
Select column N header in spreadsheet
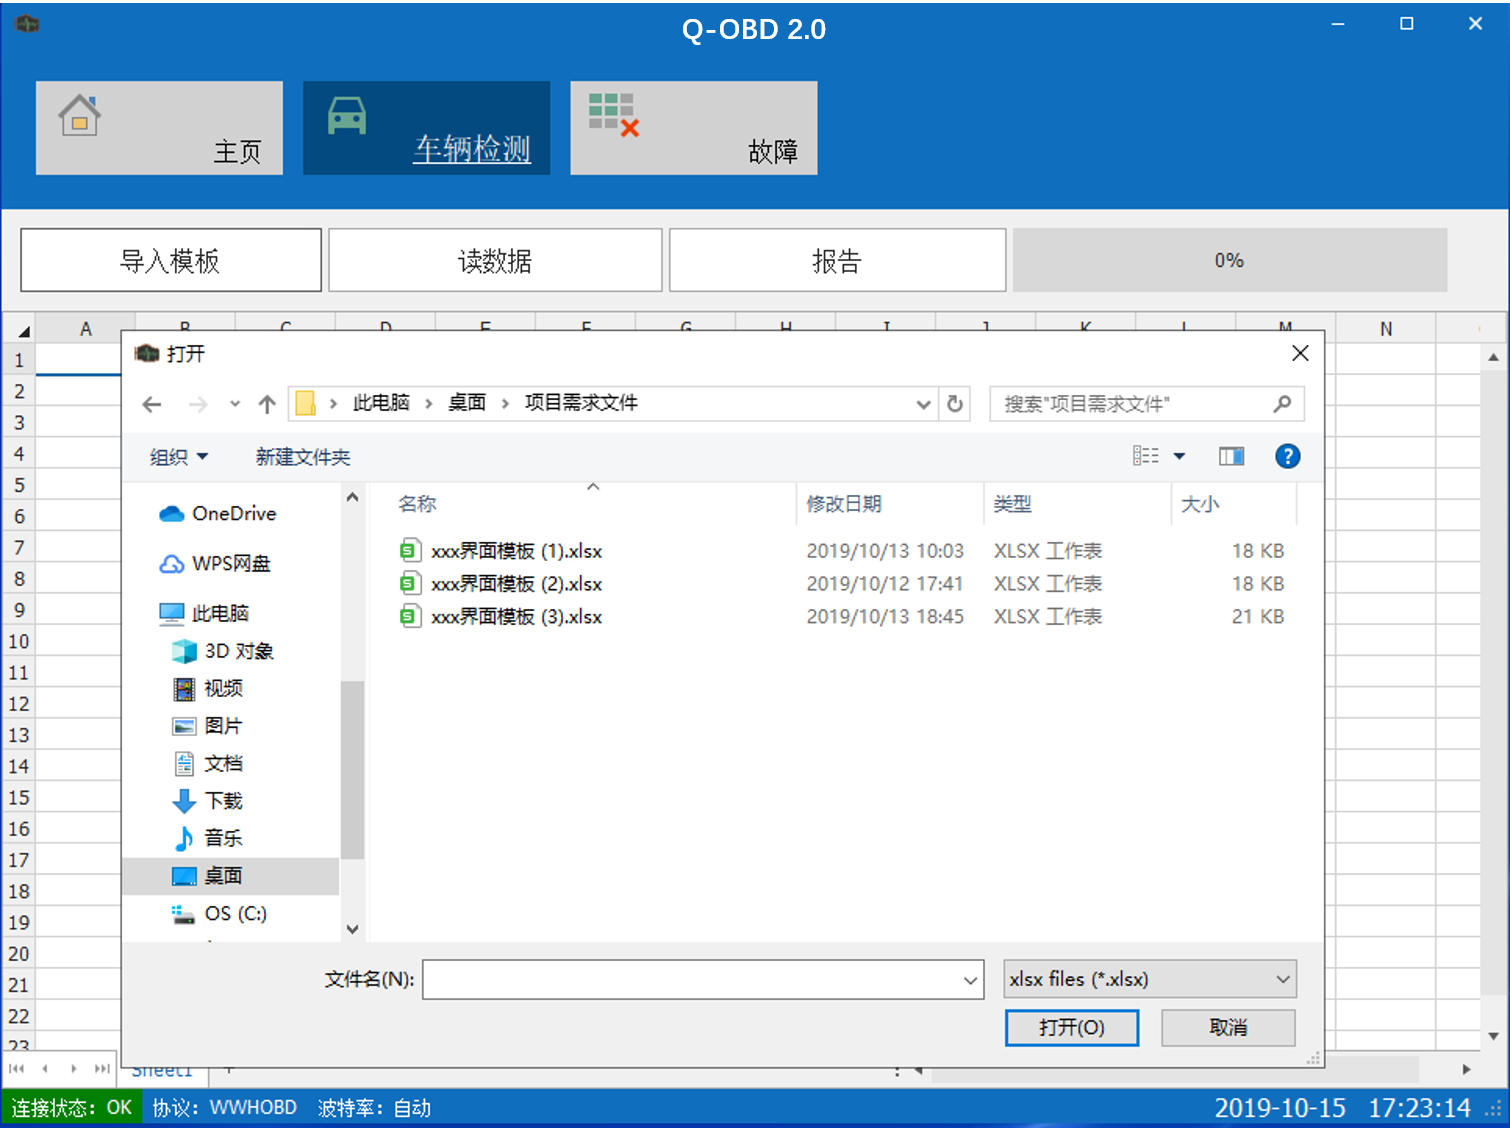pyautogui.click(x=1386, y=329)
